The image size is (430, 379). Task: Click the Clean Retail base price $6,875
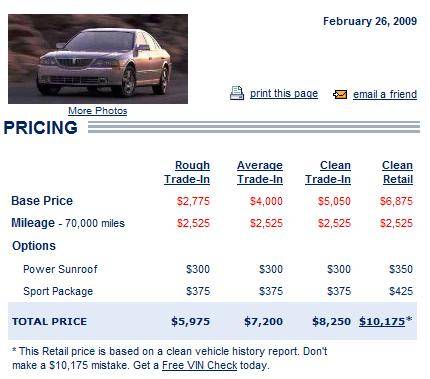coord(396,201)
